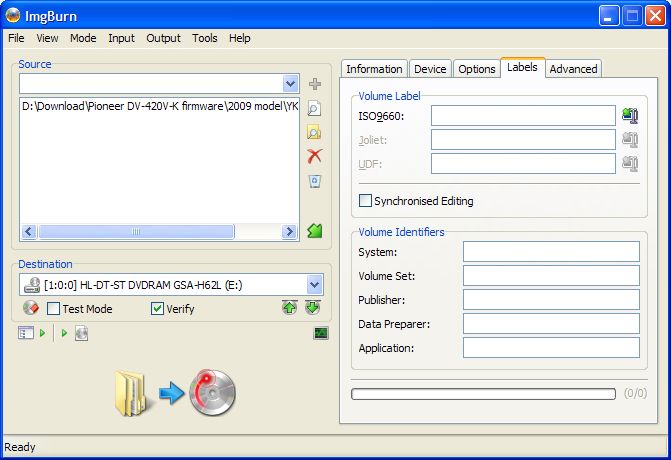Enable the Test Mode checkbox
This screenshot has width=671, height=460.
(53, 309)
